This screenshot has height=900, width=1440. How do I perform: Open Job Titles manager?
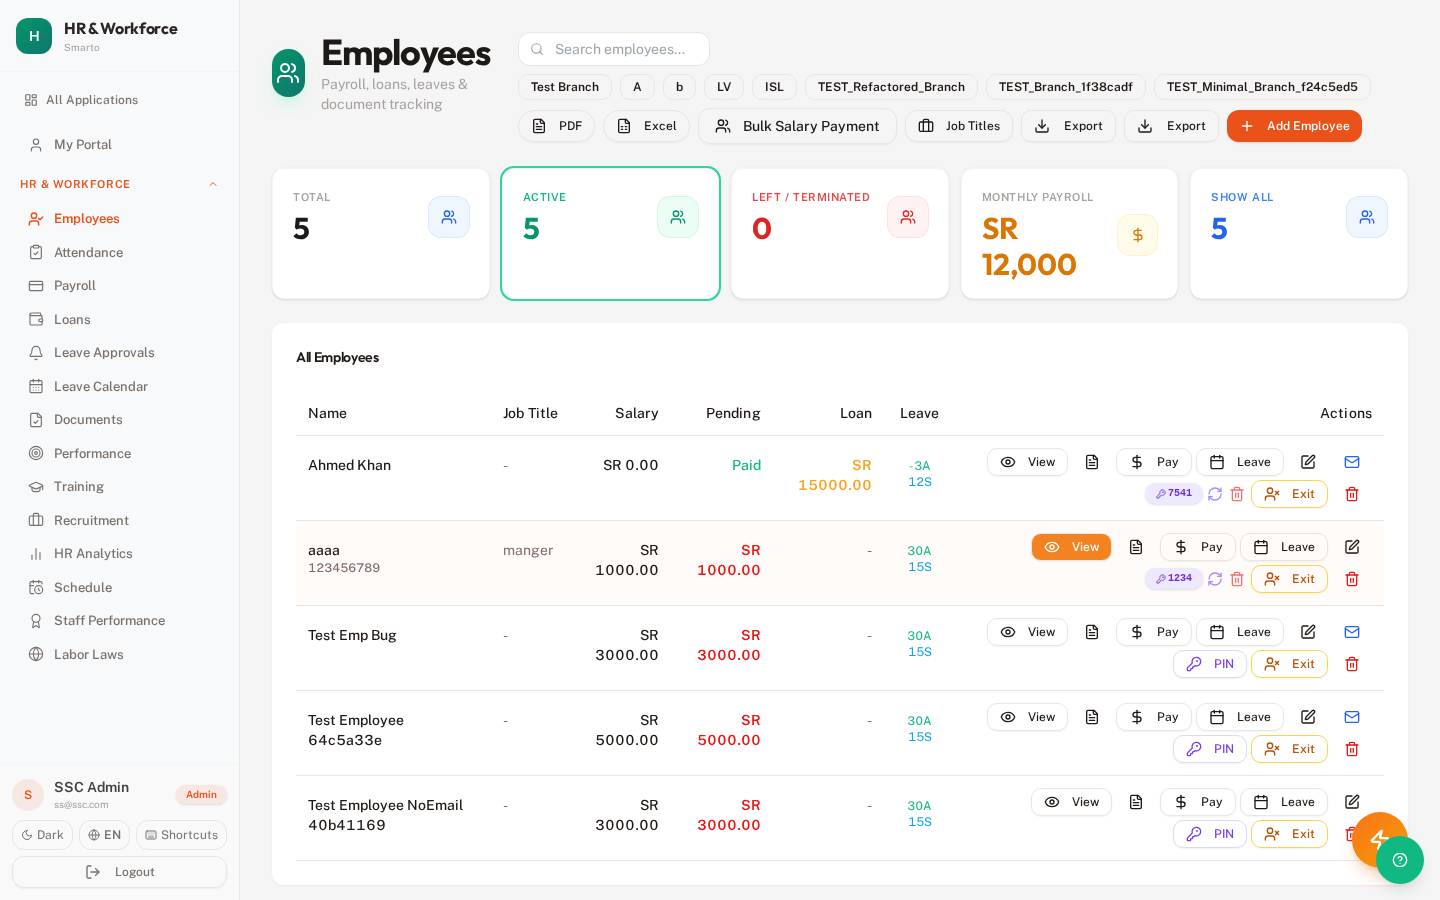959,126
